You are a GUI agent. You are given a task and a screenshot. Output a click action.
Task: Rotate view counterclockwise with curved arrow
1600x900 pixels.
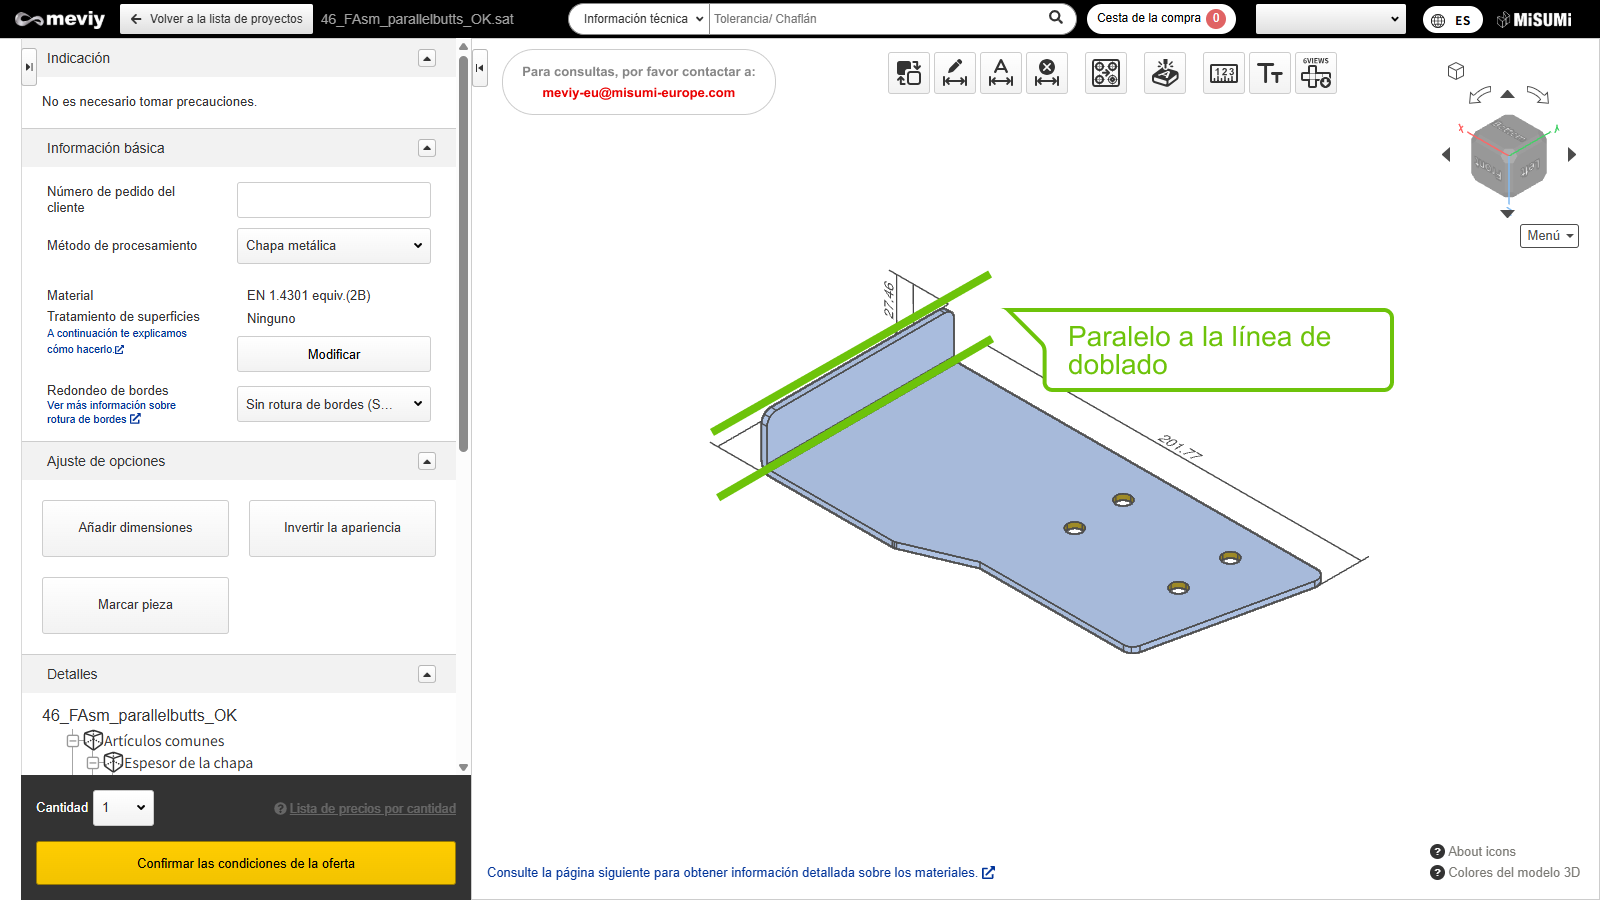tap(1479, 95)
